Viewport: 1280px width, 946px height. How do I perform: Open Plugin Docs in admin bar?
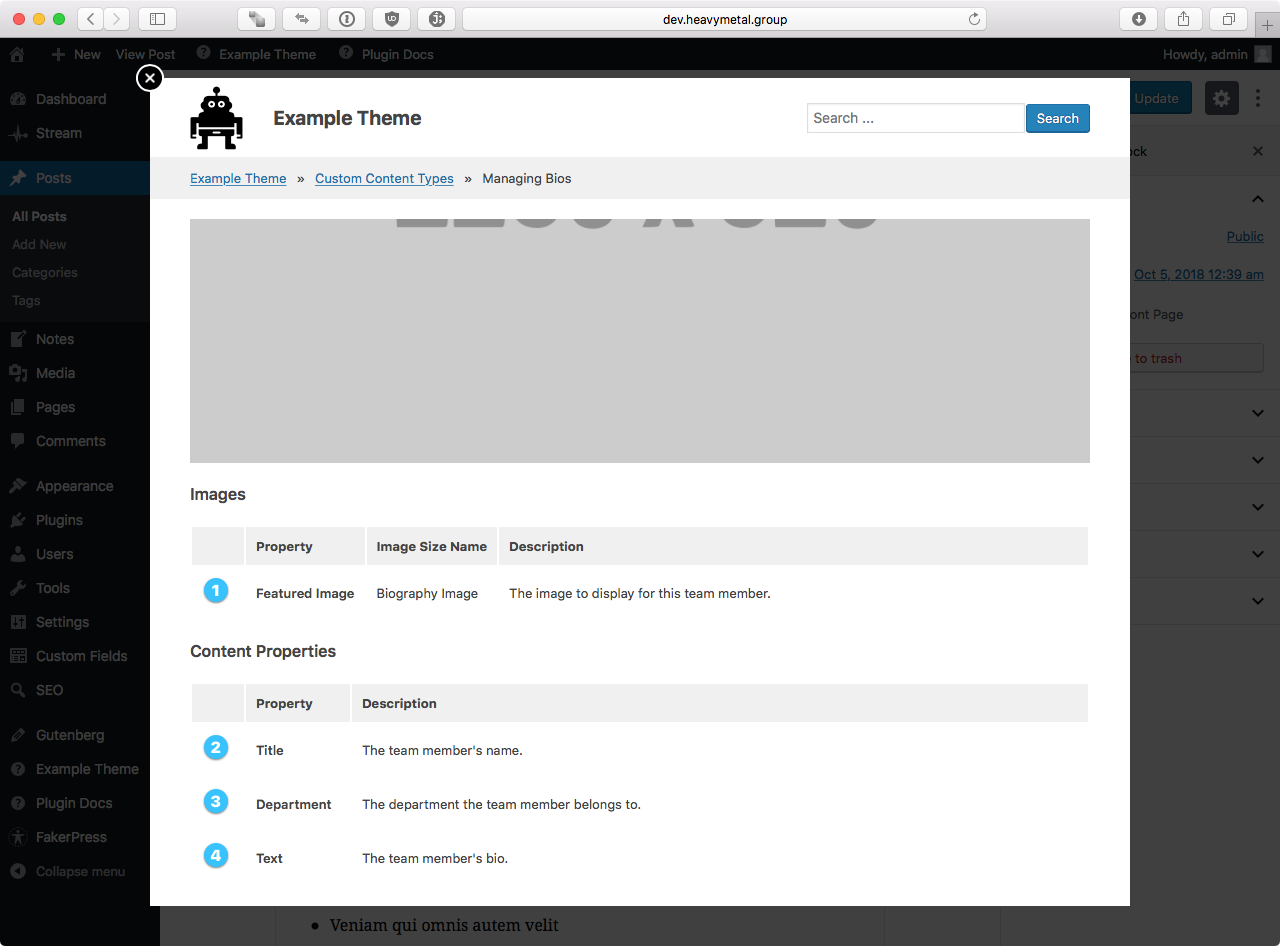point(386,54)
